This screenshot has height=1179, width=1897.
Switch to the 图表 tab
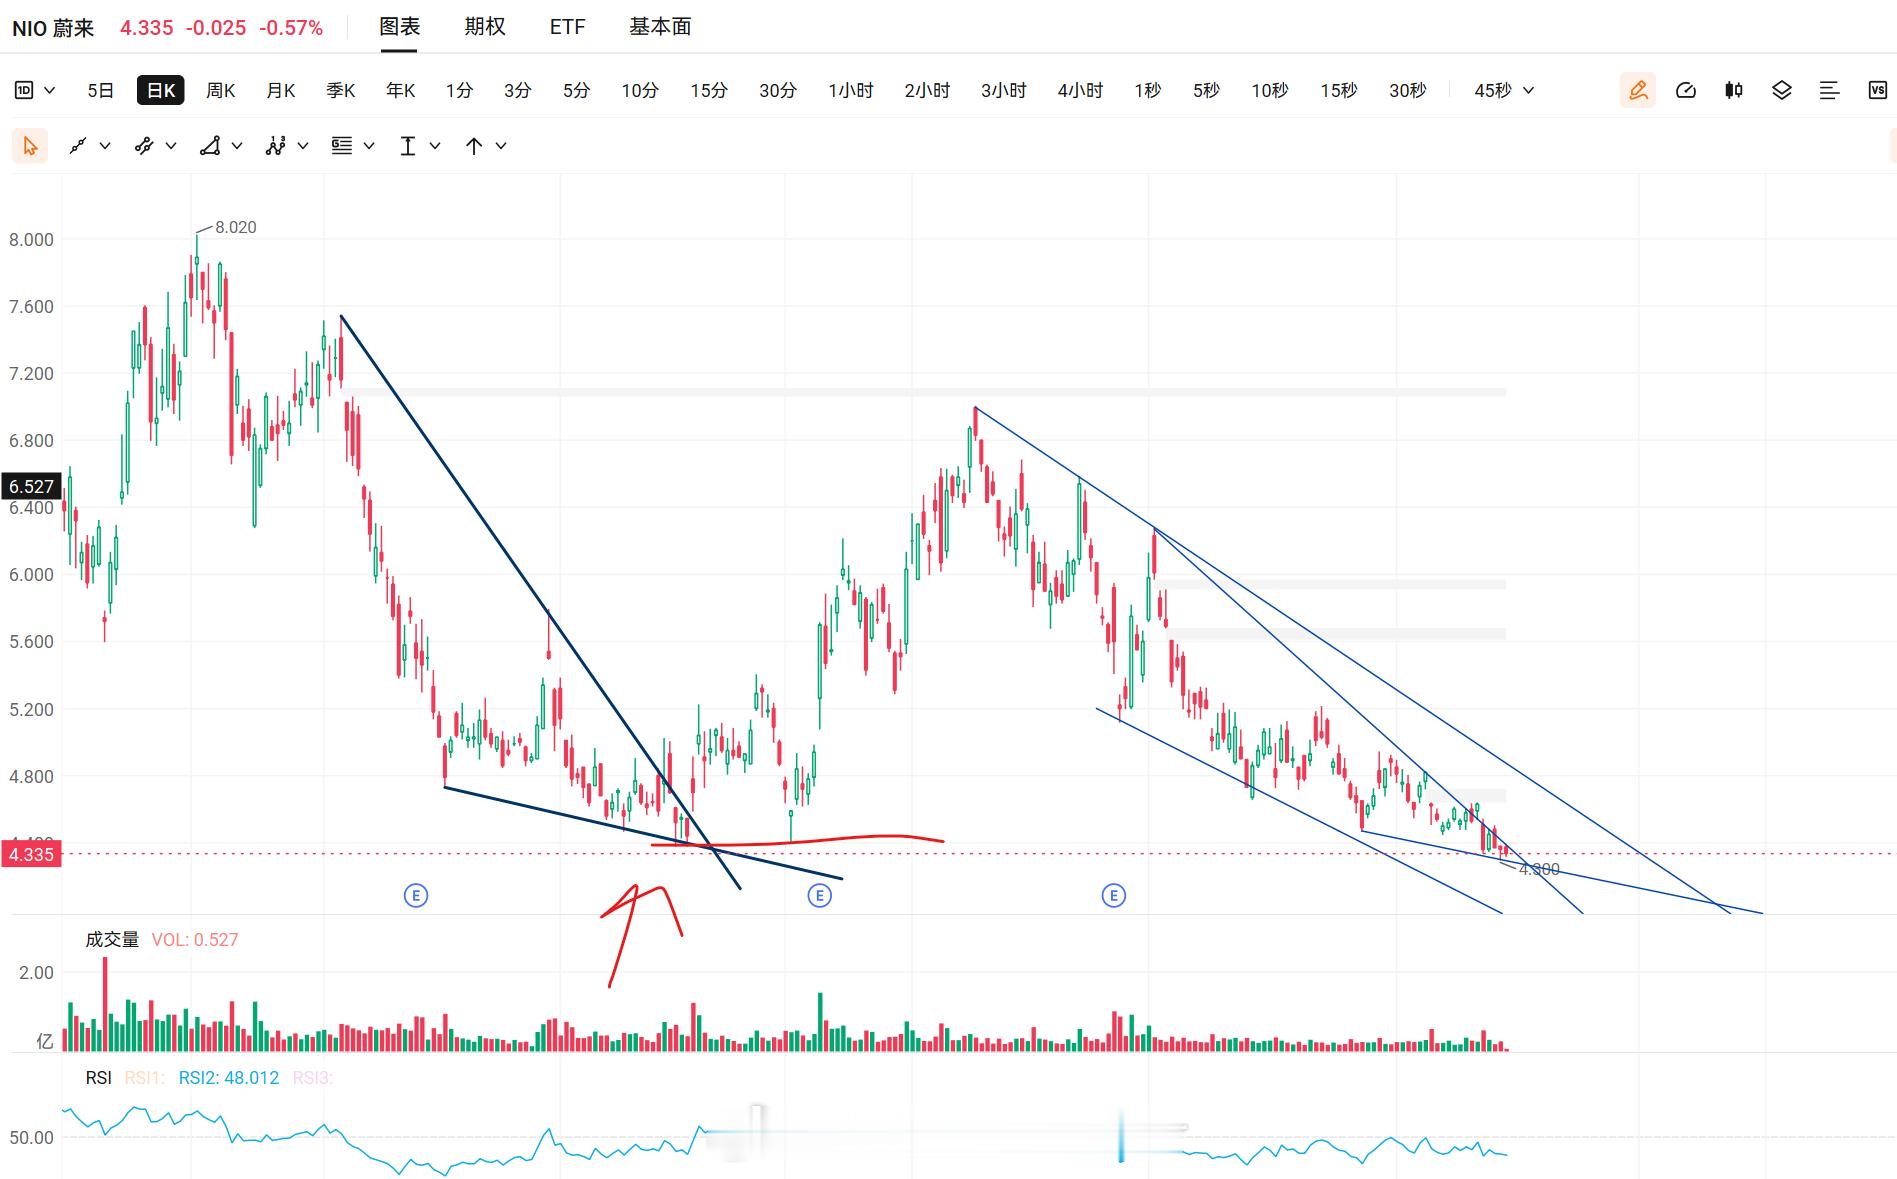(x=399, y=27)
